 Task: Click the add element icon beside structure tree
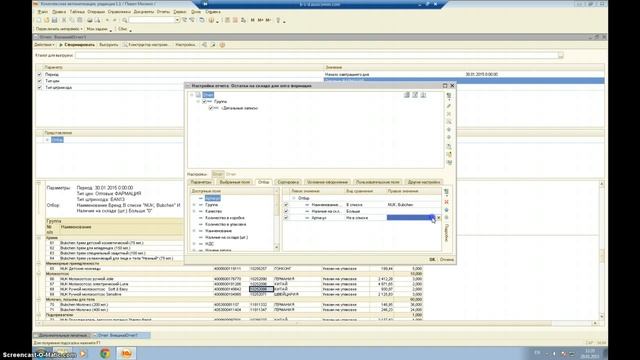pos(449,96)
